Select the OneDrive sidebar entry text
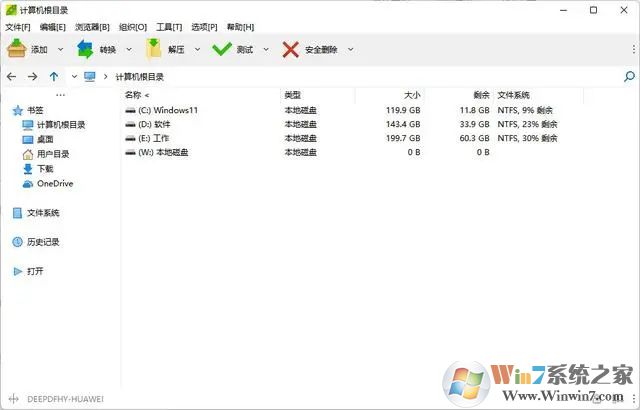Image resolution: width=640 pixels, height=410 pixels. click(55, 184)
